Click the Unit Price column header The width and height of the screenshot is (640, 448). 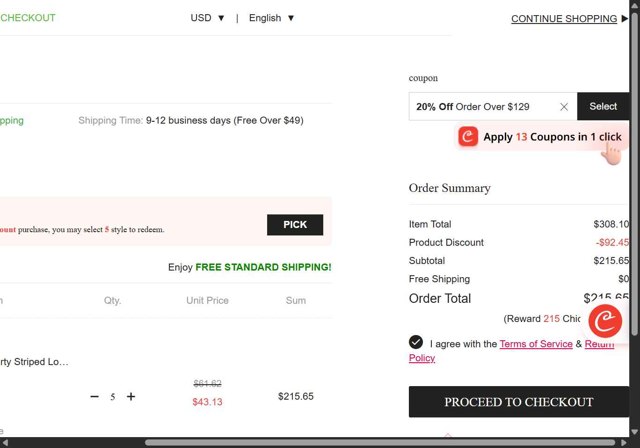tap(207, 301)
